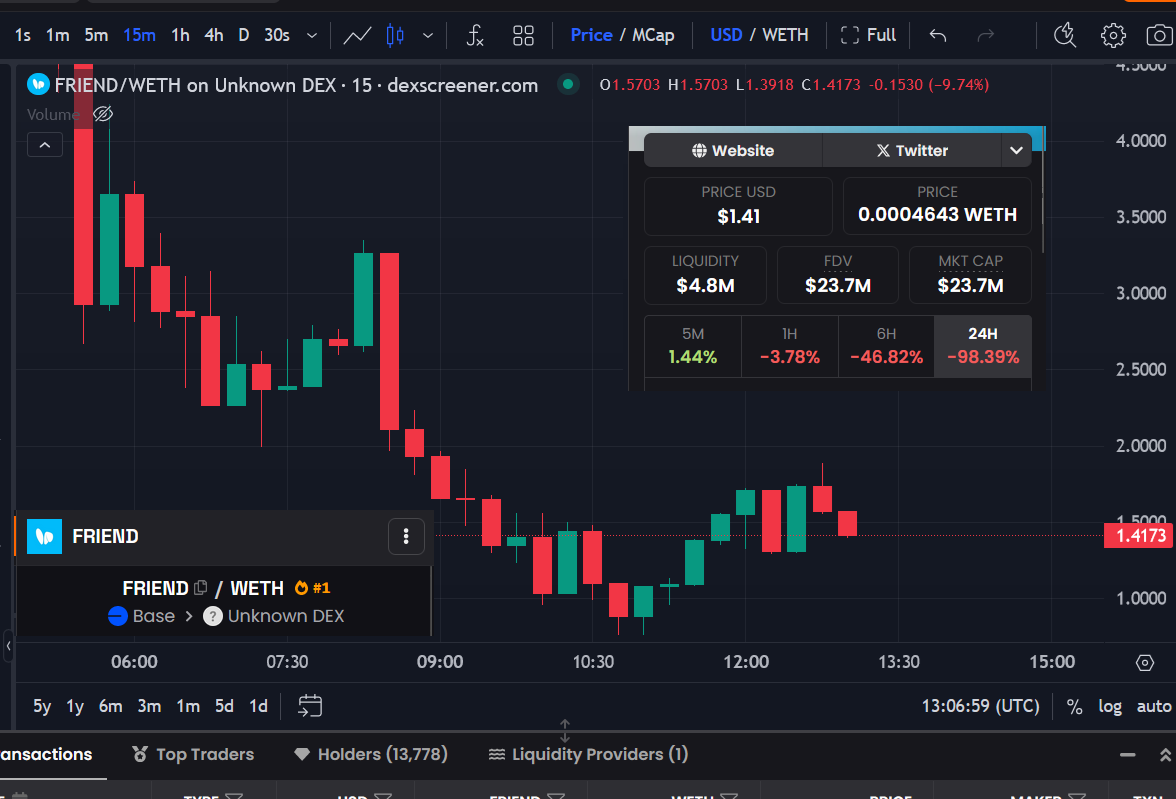Click the 0.0004643 WETH price box
The height and width of the screenshot is (799, 1176).
tap(937, 206)
